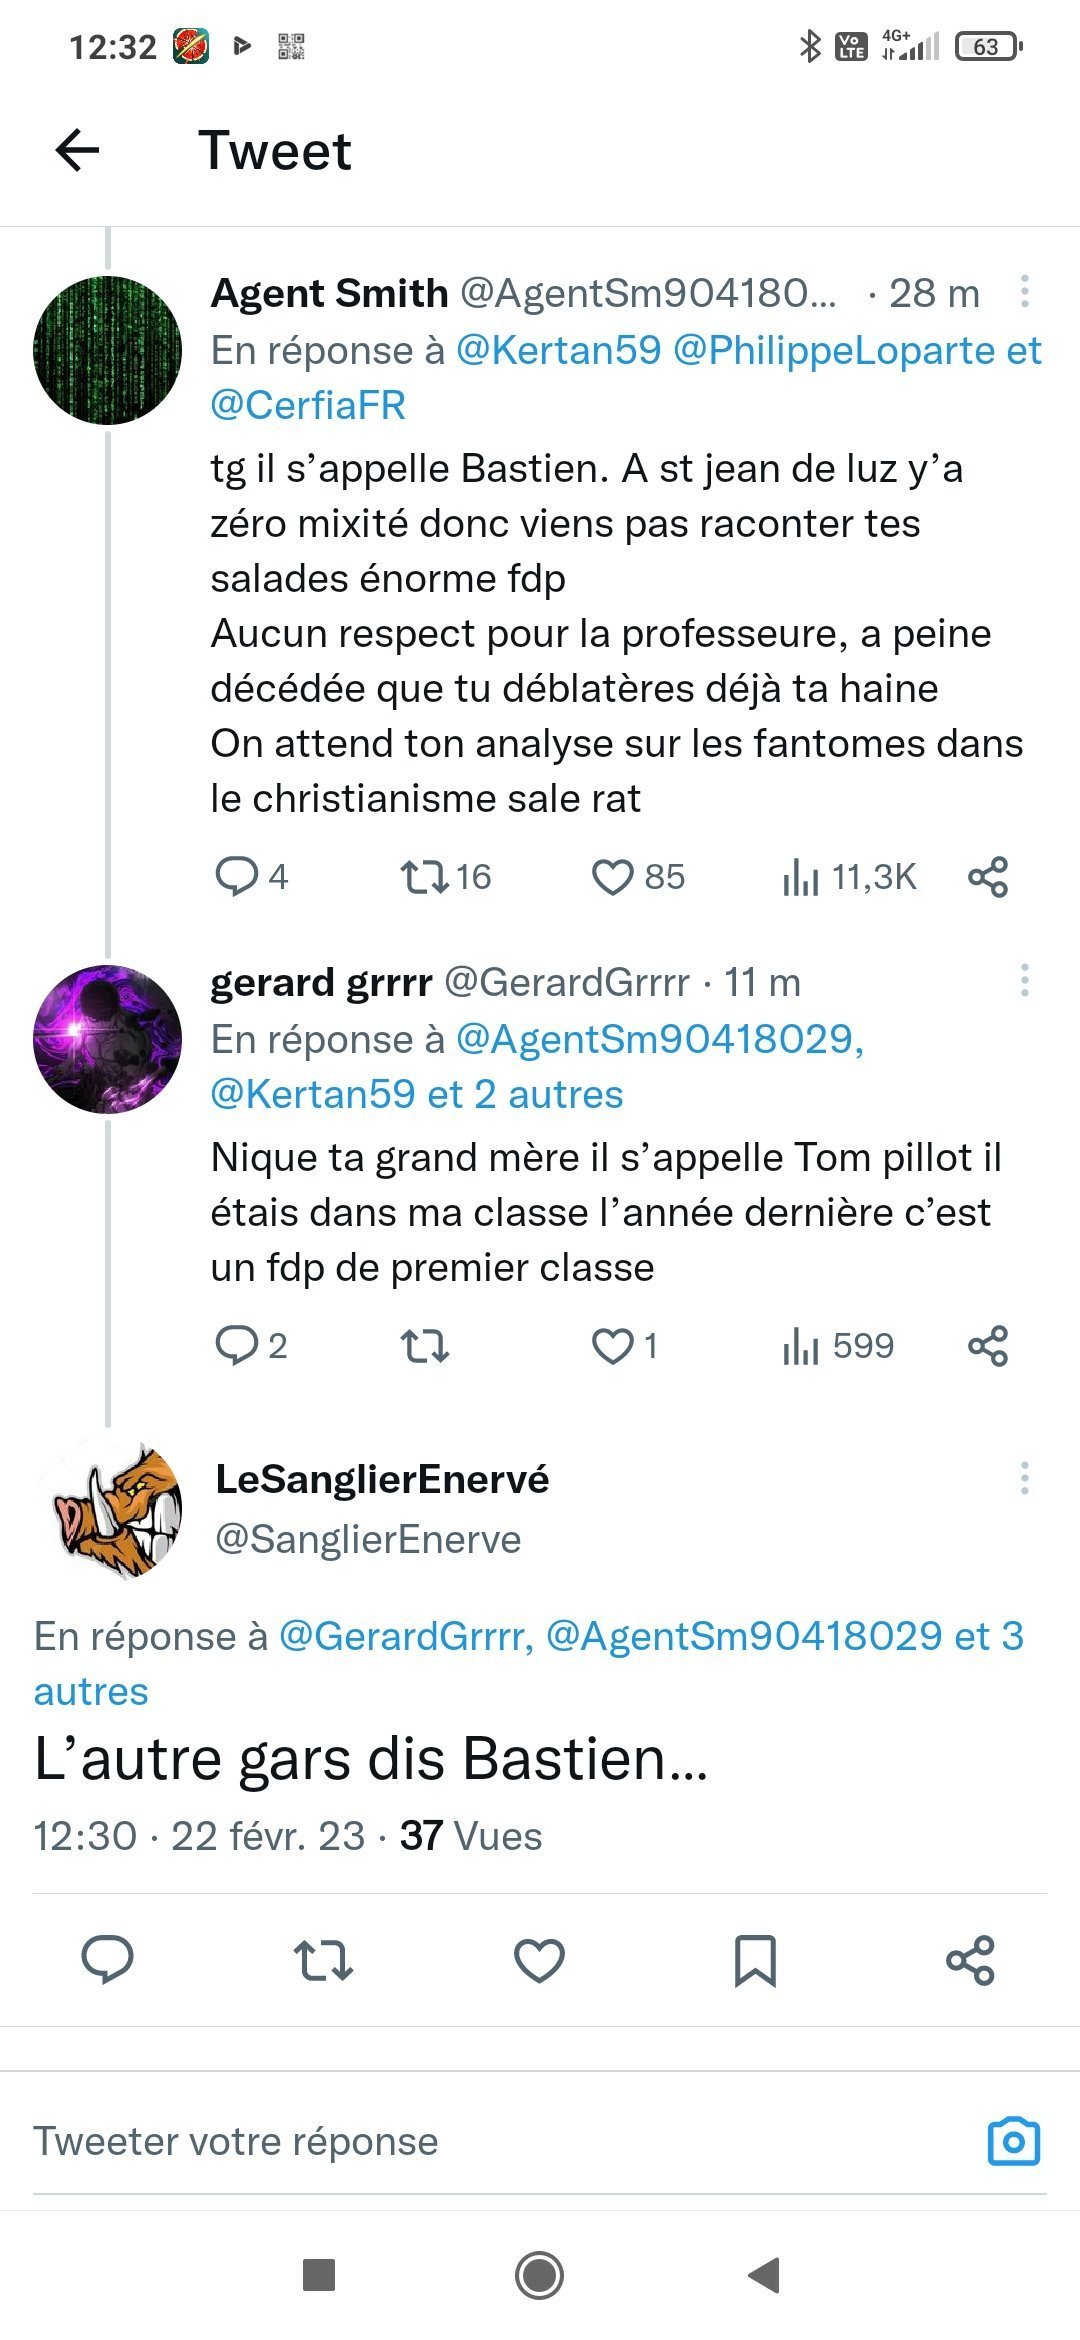1080x2340 pixels.
Task: Reply to gerard grrrr's tweet
Action: pos(237,1346)
